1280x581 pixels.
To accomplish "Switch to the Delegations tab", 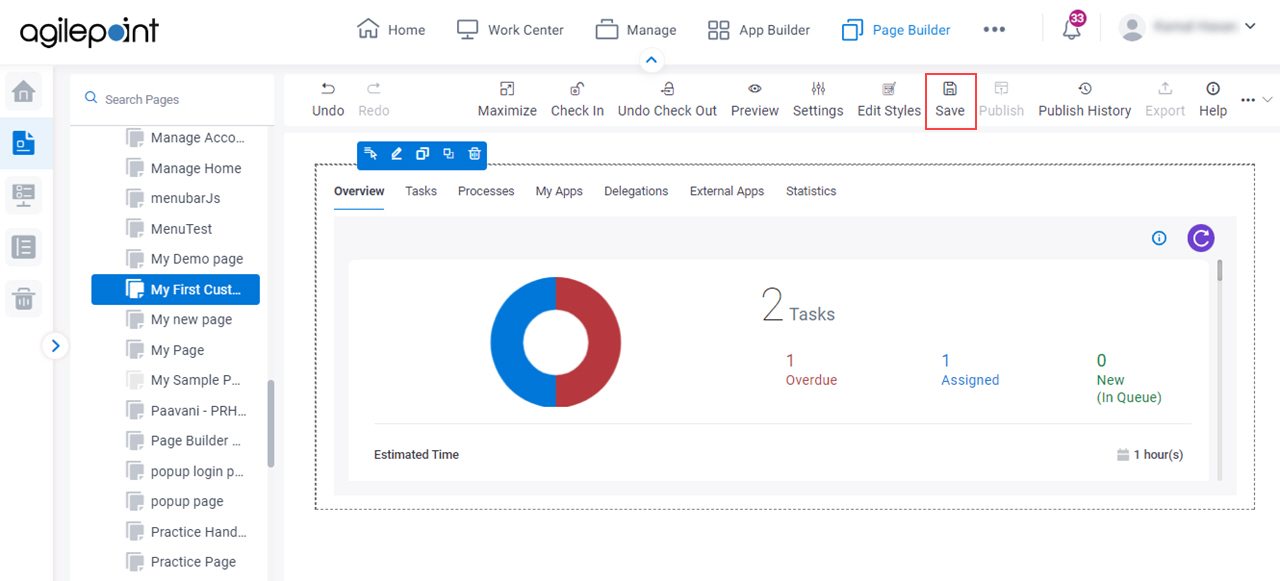I will pos(636,191).
